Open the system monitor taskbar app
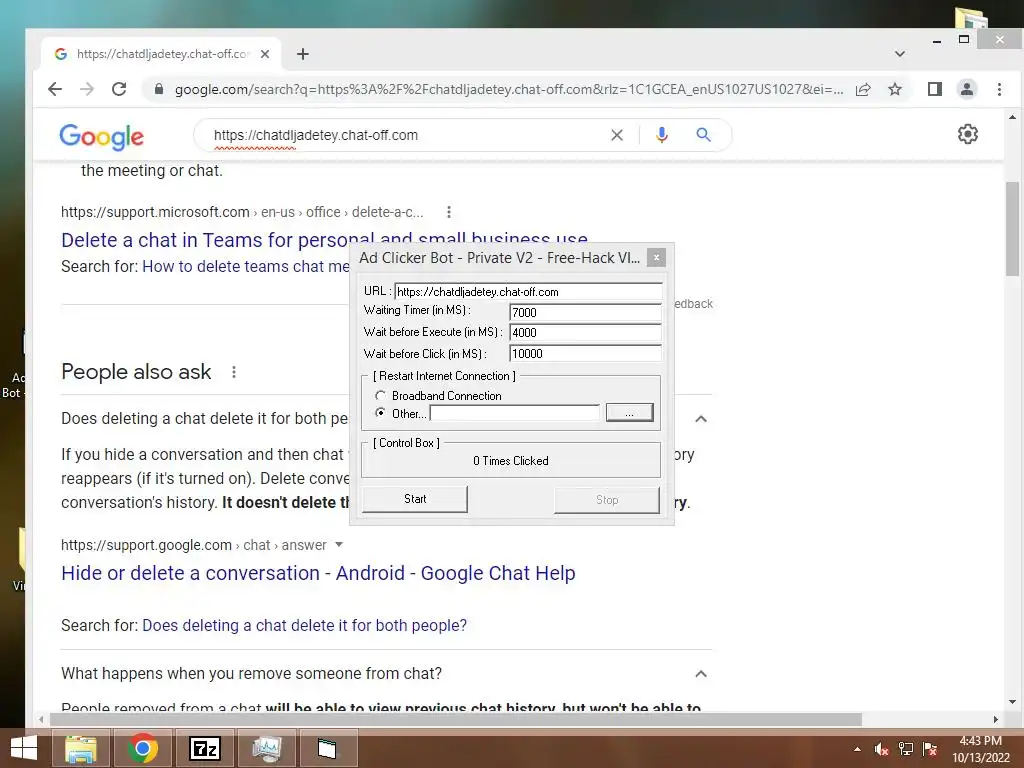 (x=266, y=748)
